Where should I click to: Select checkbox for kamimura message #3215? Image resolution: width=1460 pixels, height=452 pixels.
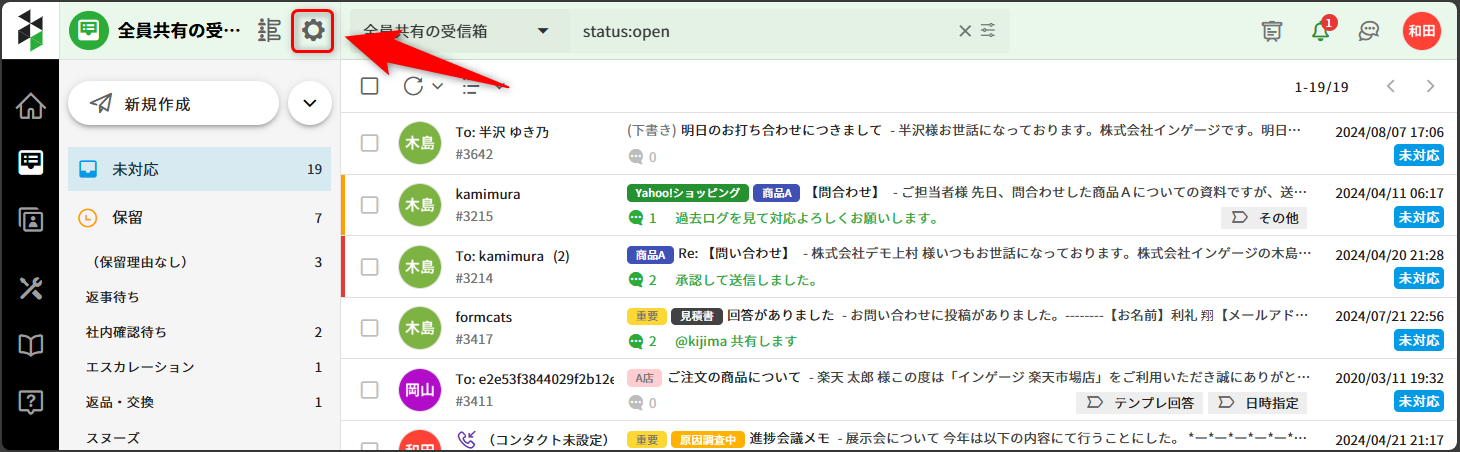click(x=370, y=205)
